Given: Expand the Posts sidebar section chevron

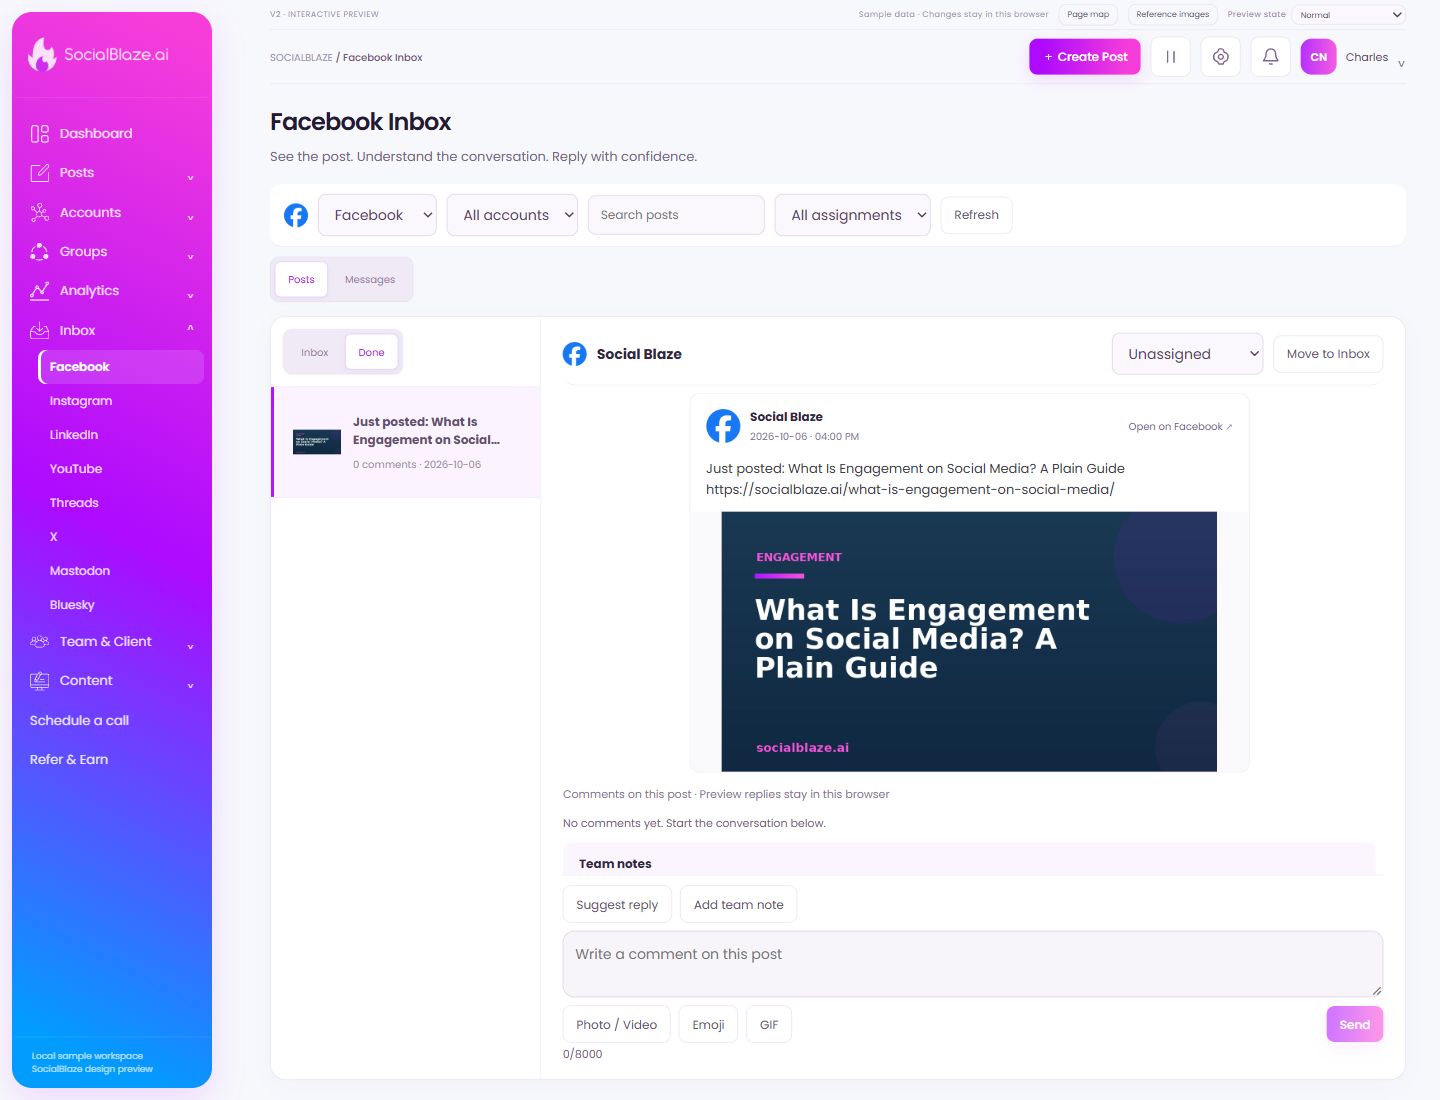Looking at the screenshot, I should (190, 178).
